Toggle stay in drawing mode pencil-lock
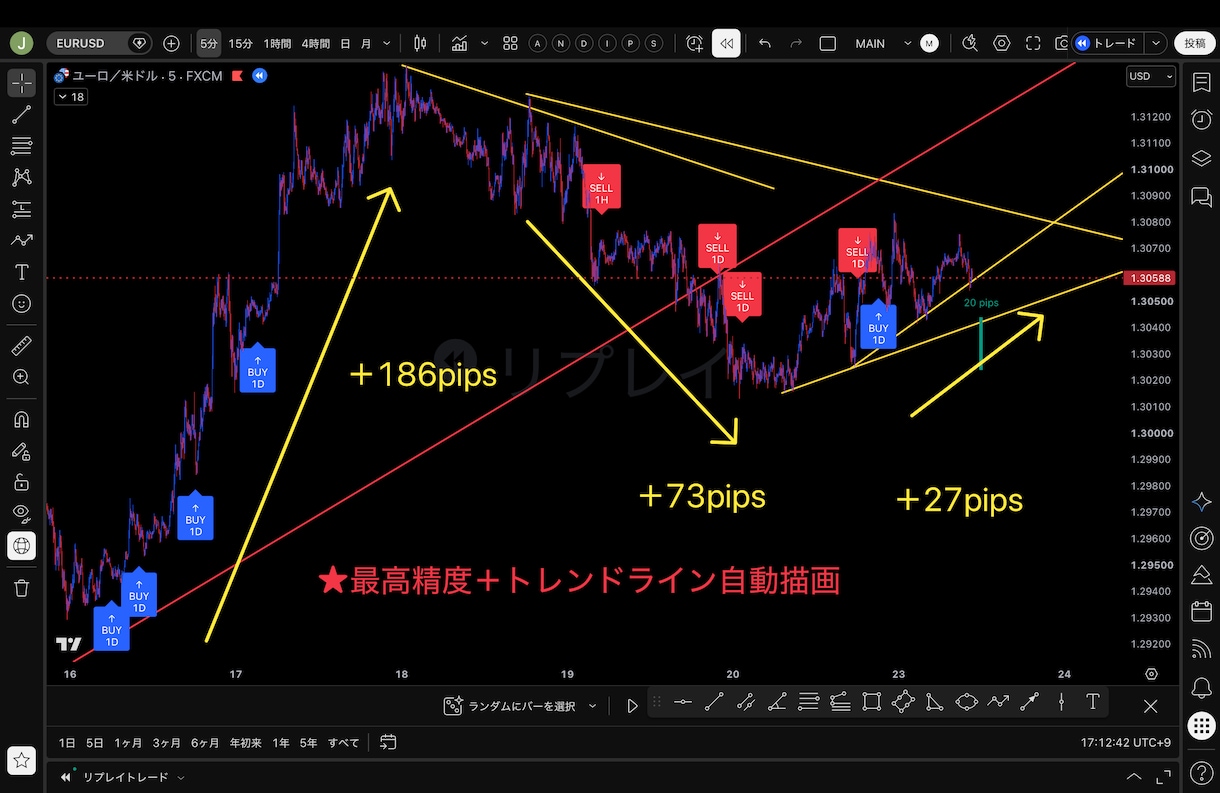This screenshot has width=1220, height=793. click(x=21, y=451)
